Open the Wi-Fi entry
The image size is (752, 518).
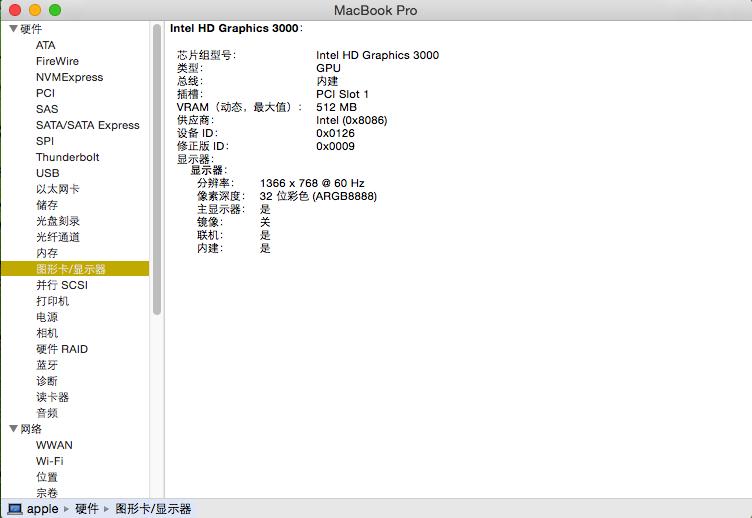coord(49,461)
